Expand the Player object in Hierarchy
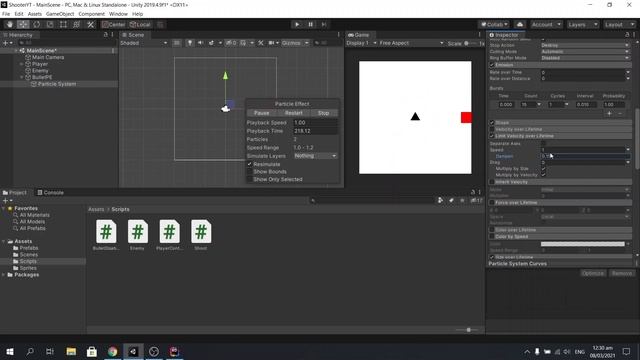 (22, 64)
